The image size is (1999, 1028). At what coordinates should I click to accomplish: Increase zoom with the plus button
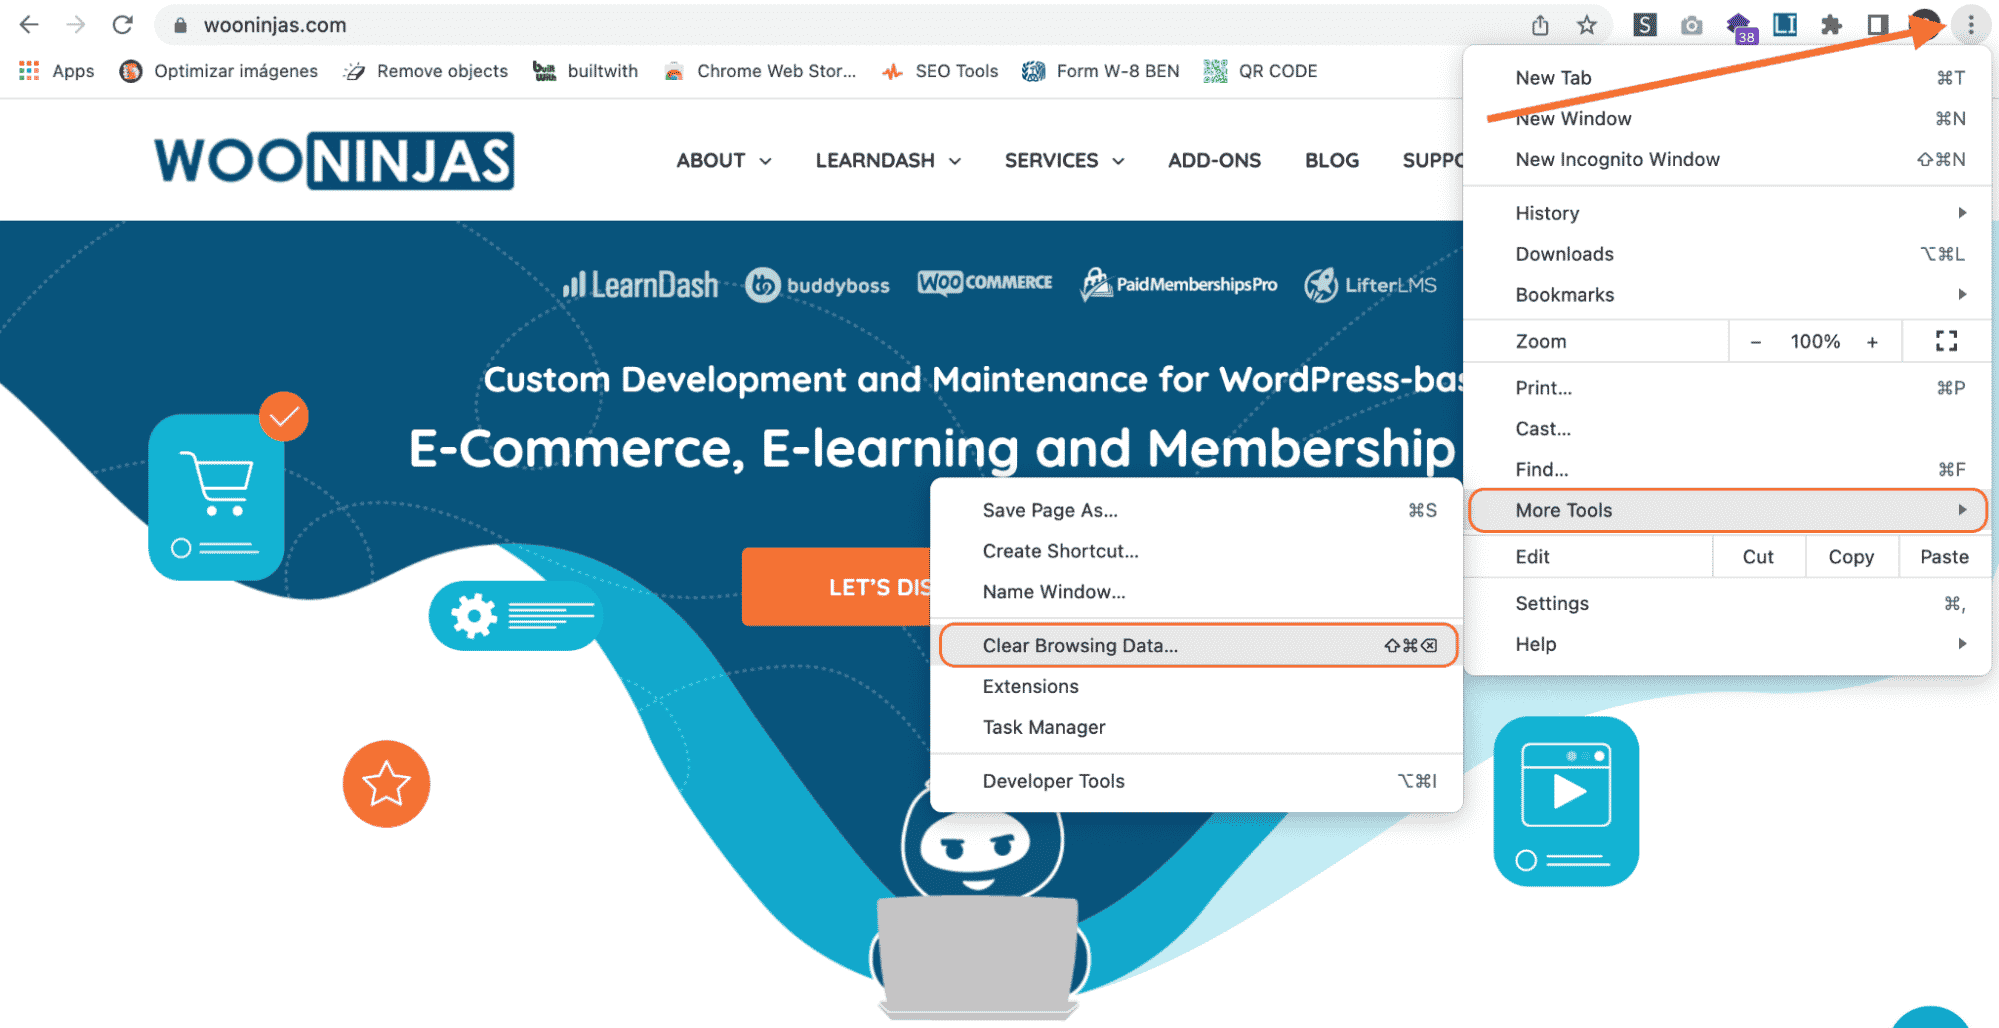pyautogui.click(x=1872, y=342)
